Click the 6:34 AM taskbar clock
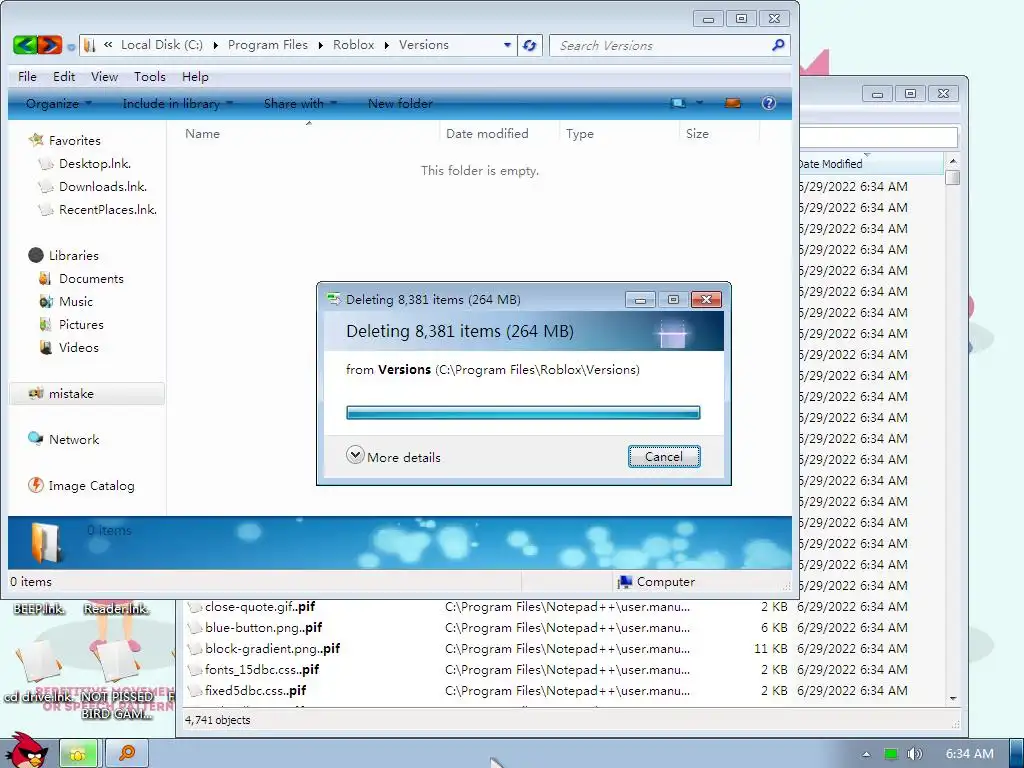This screenshot has width=1024, height=768. 970,754
